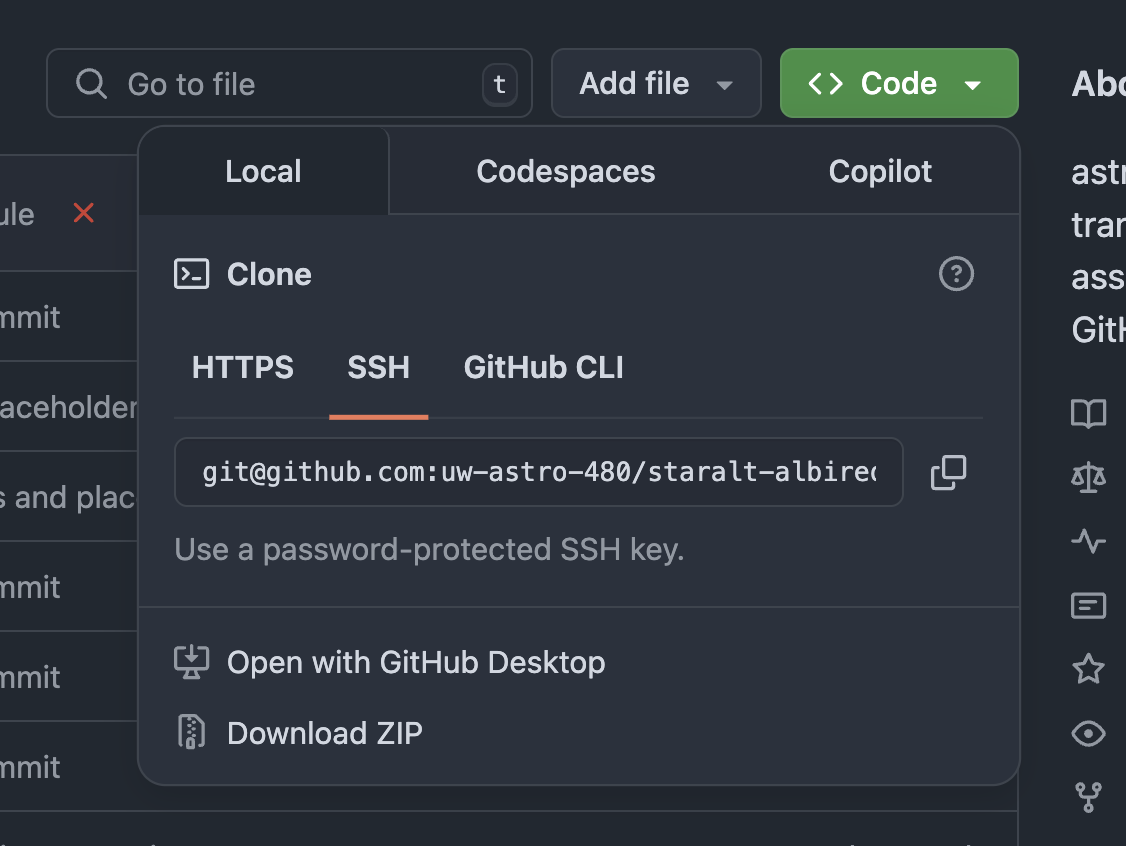Open the clone help question mark
The image size is (1126, 846).
tap(956, 274)
